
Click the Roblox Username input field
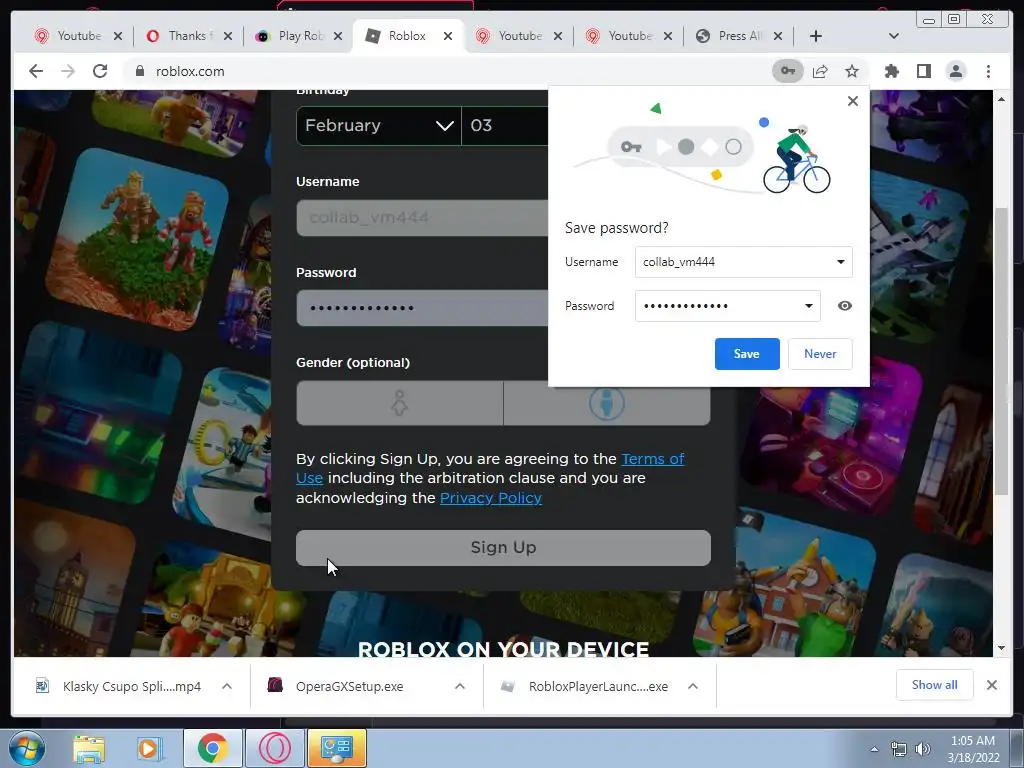point(423,217)
